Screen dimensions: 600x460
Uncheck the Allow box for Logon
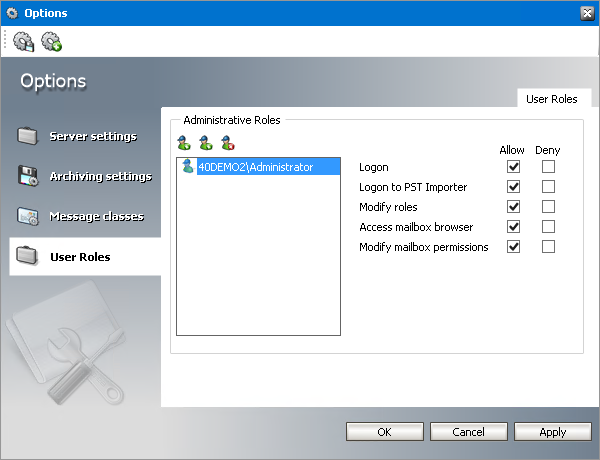point(514,167)
